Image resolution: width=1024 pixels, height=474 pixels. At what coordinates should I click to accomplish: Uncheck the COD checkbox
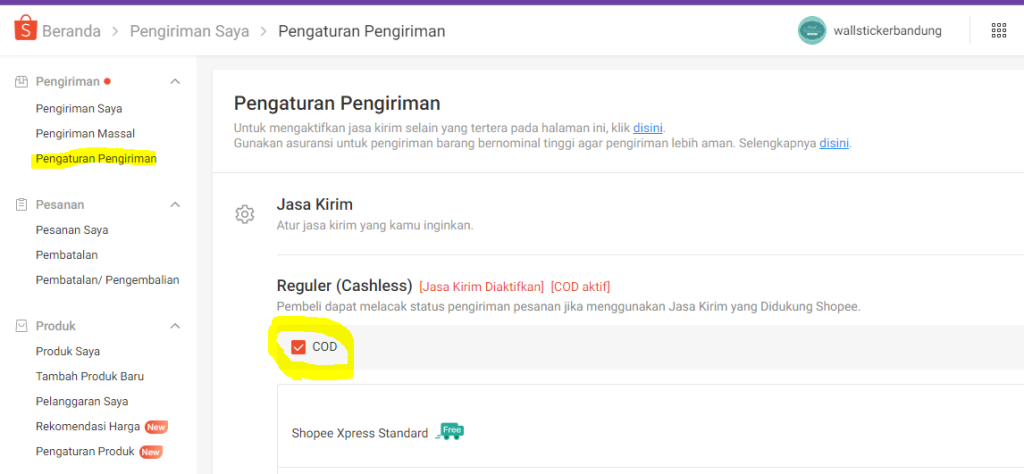(x=298, y=347)
